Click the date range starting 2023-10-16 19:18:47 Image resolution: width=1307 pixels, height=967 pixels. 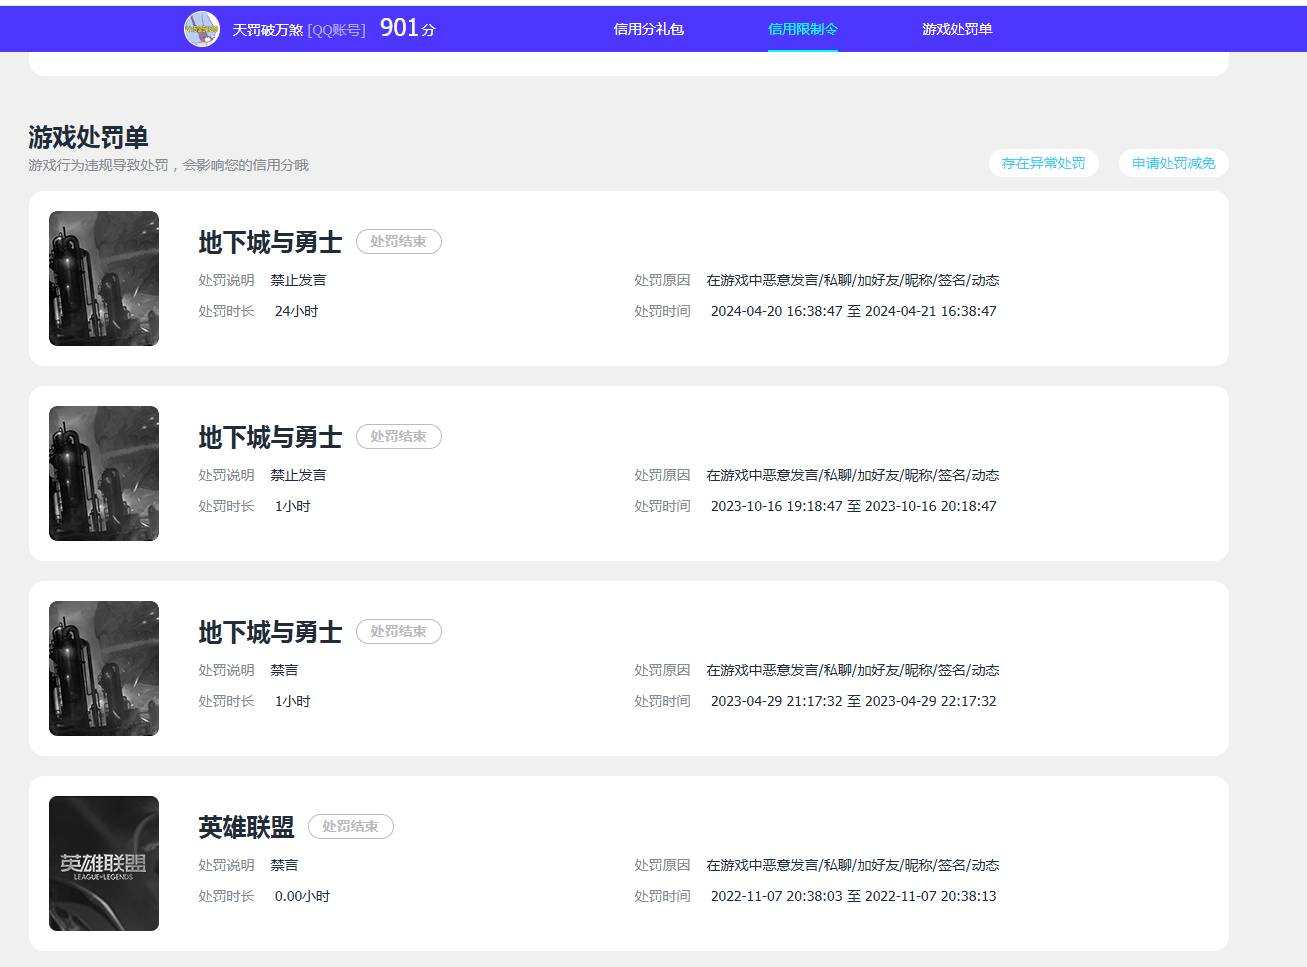pyautogui.click(x=854, y=506)
